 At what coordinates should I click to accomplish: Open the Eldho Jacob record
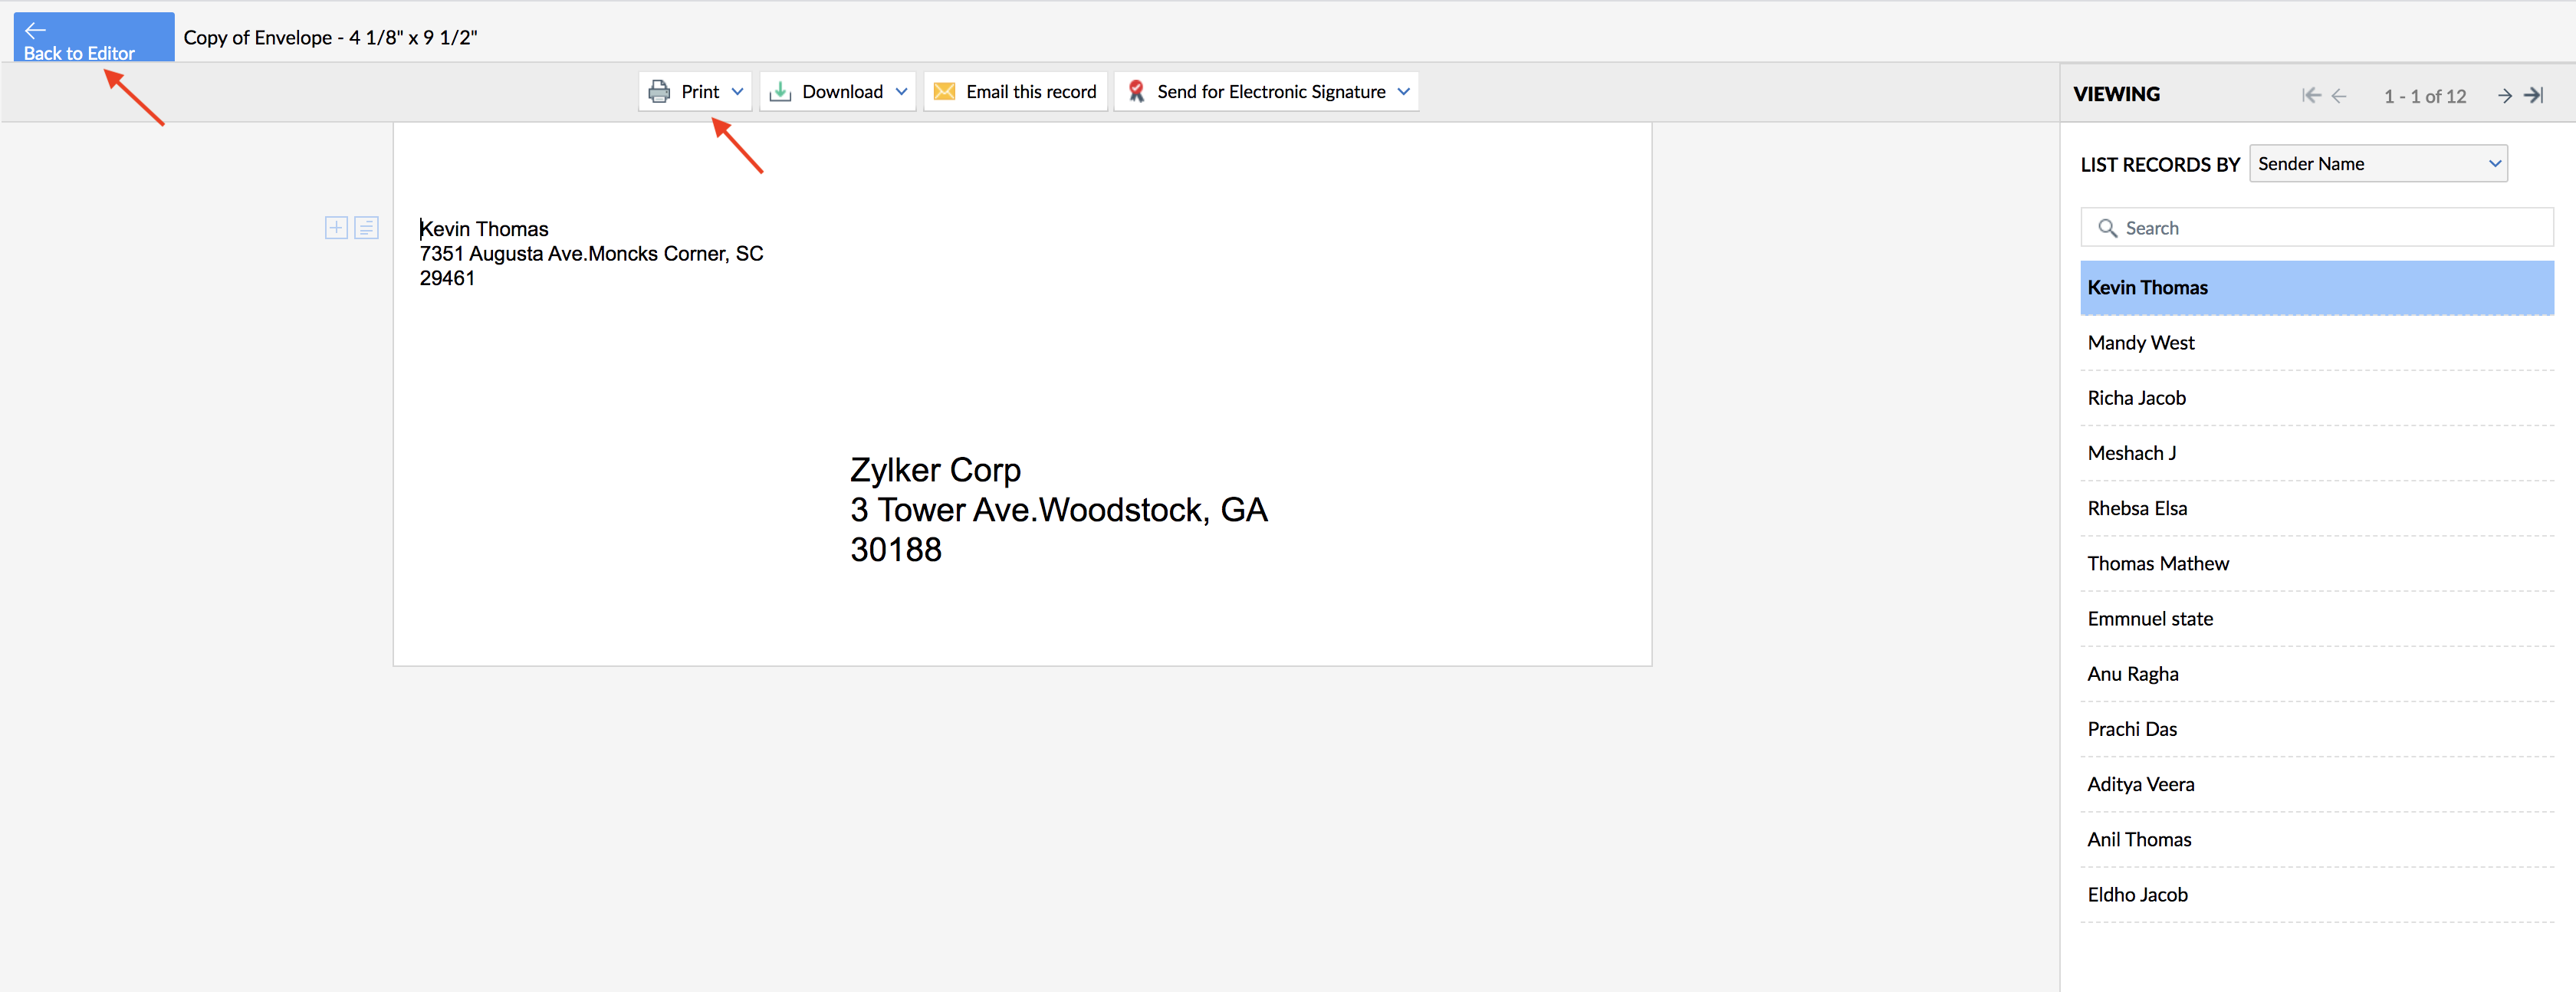pyautogui.click(x=2138, y=895)
